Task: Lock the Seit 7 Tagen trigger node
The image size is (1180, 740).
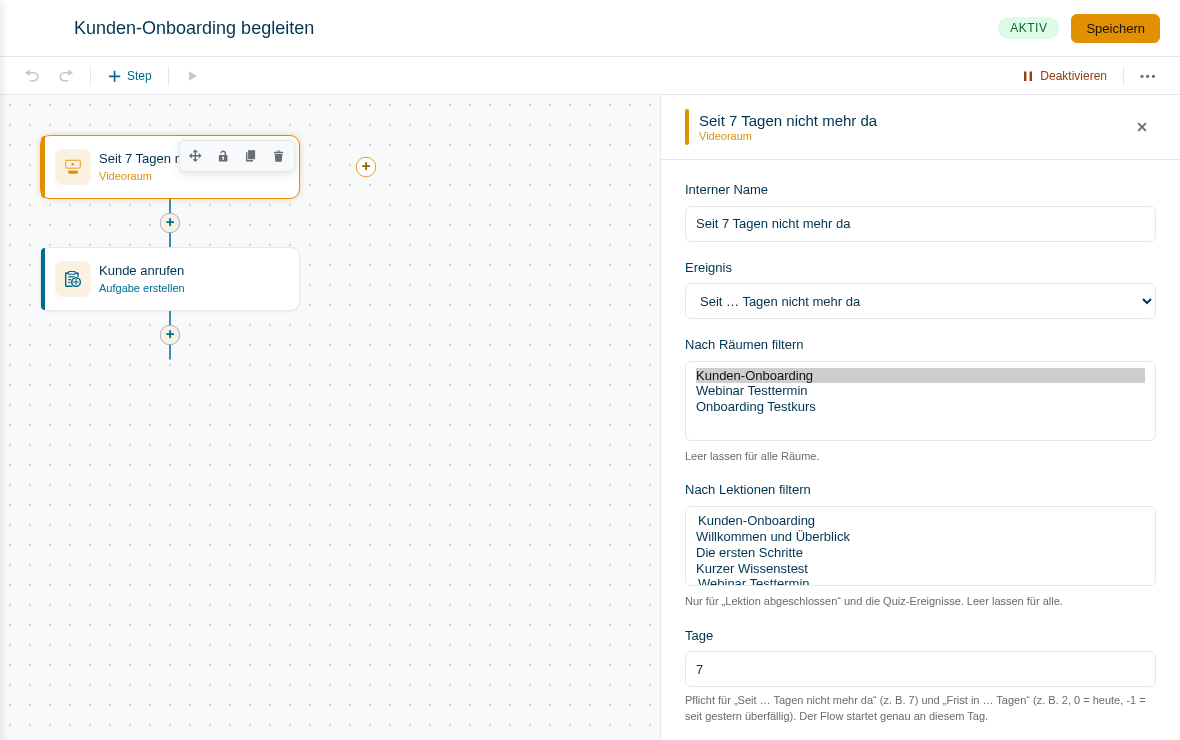Action: 223,156
